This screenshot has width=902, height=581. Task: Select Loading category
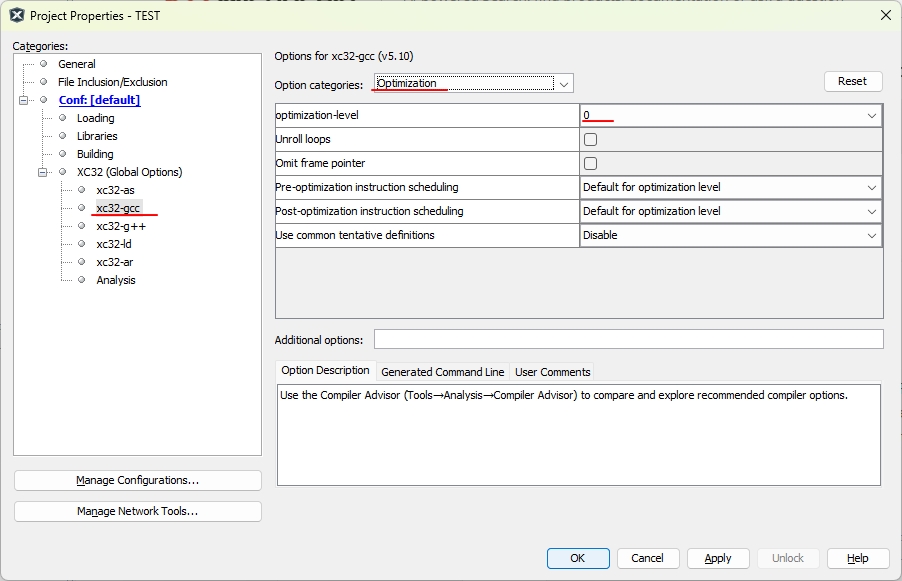(x=95, y=118)
